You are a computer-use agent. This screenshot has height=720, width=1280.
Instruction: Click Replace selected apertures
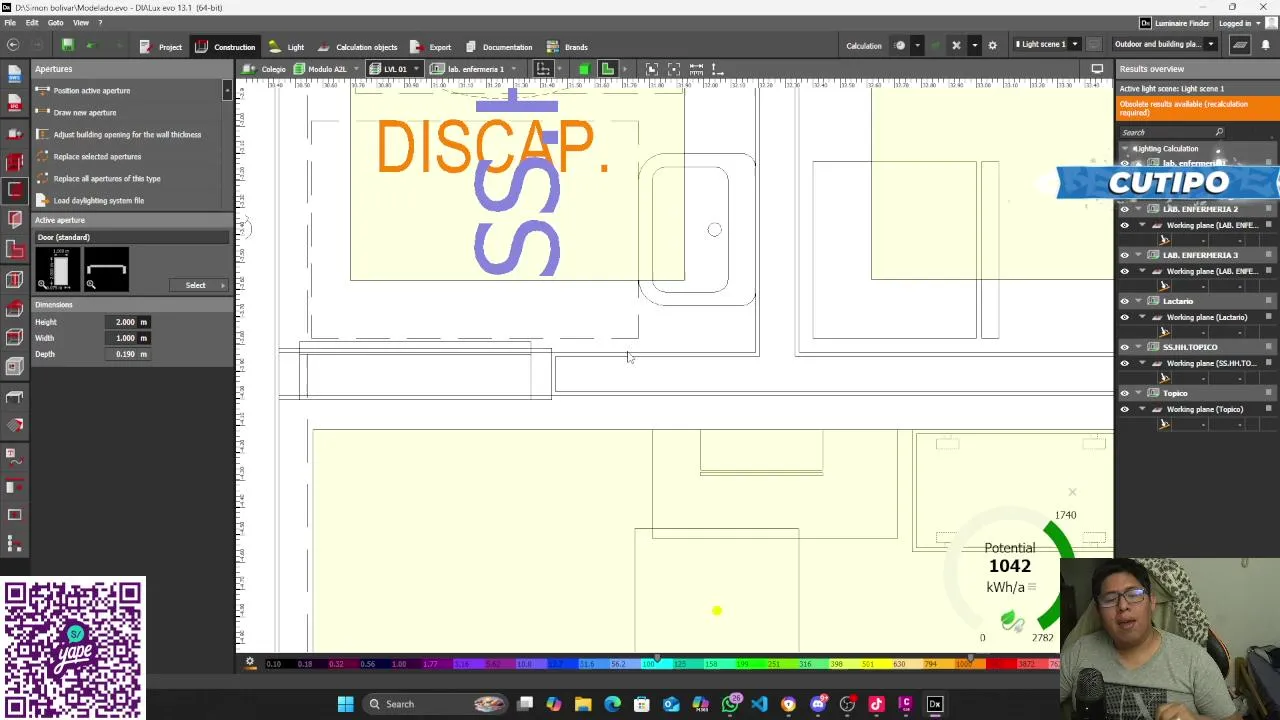tap(97, 157)
